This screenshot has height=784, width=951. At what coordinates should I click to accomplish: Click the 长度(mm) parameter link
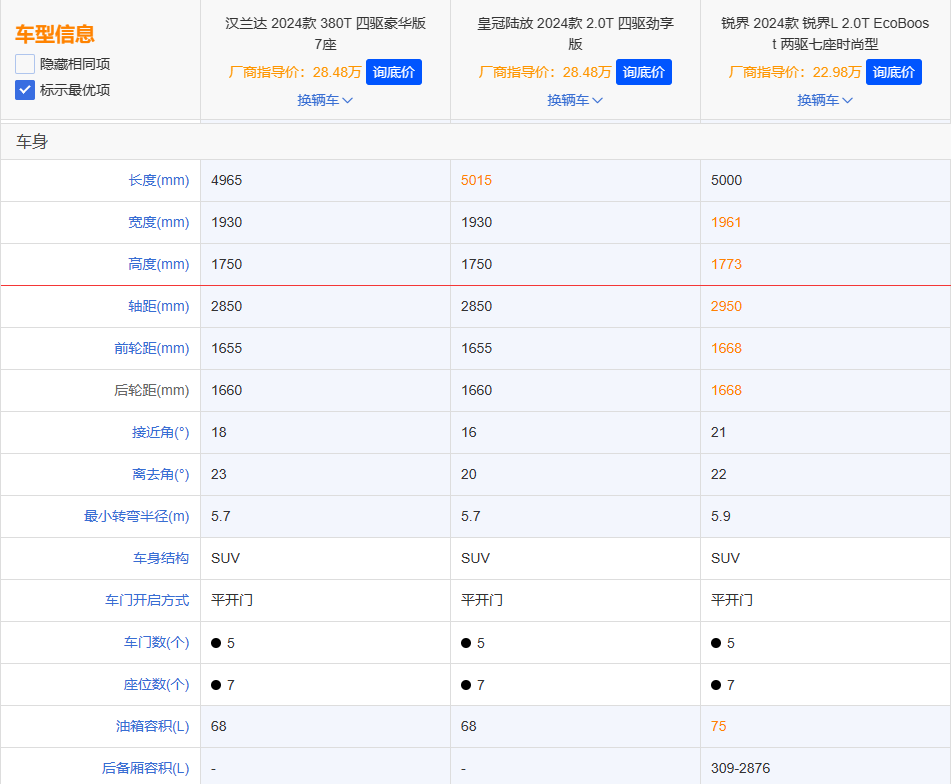click(159, 180)
